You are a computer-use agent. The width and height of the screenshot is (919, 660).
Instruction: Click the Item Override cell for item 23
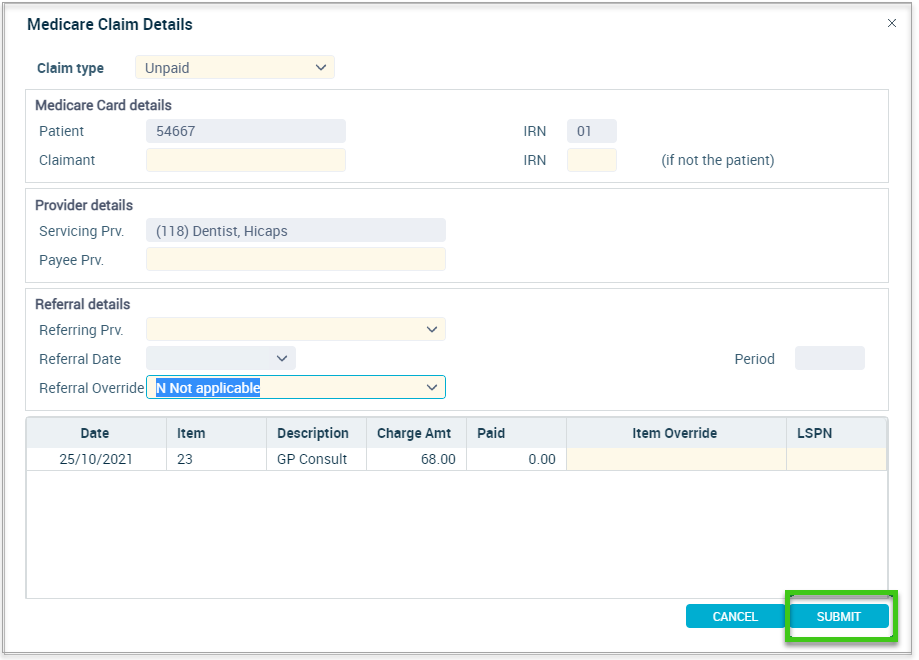pyautogui.click(x=676, y=459)
